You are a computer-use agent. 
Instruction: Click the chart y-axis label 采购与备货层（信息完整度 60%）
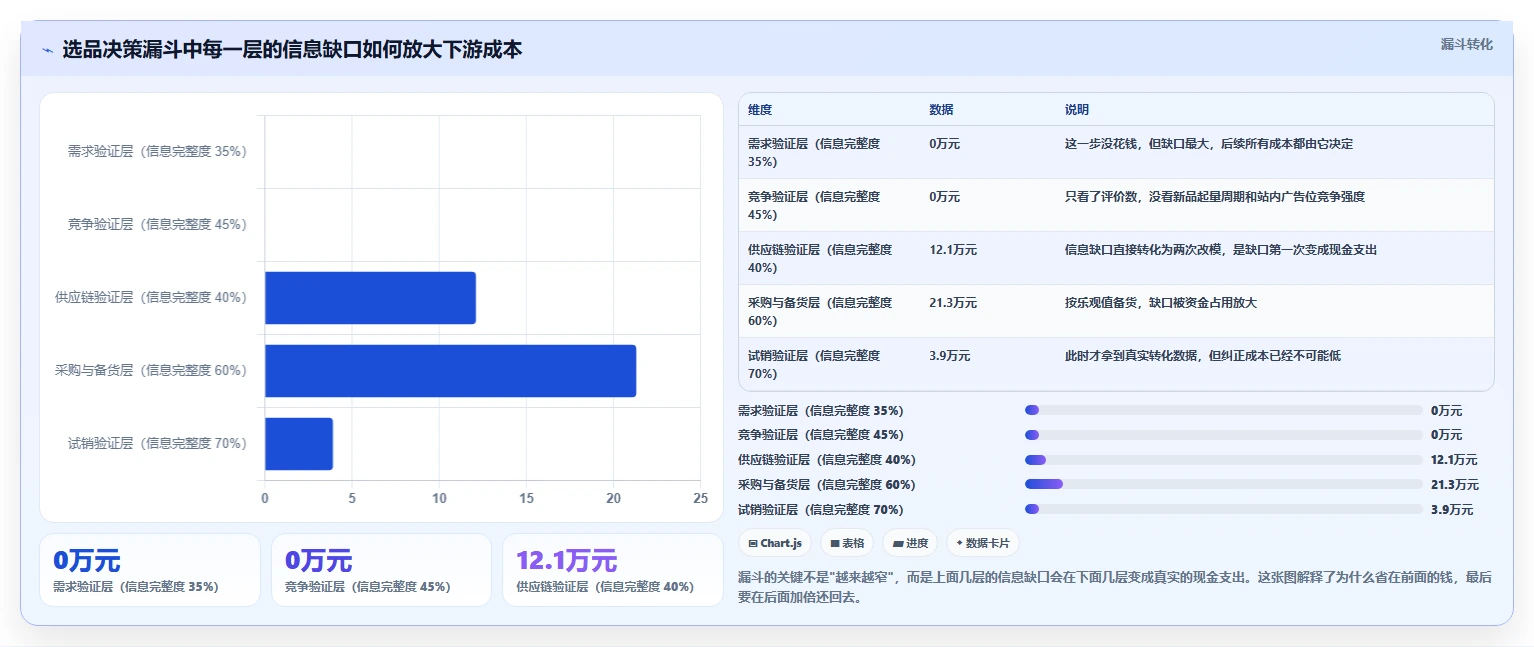(151, 371)
